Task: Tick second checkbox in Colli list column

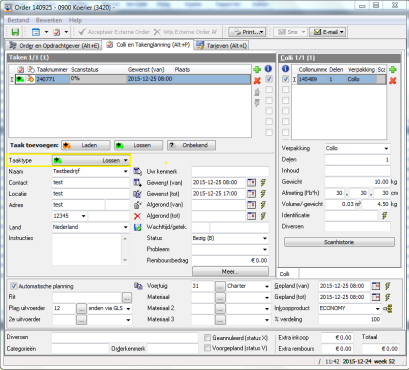Action: pos(285,90)
